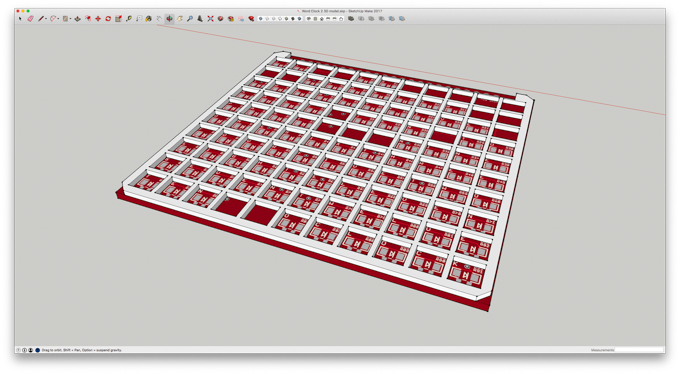This screenshot has height=374, width=680.
Task: Click Zoom Extents icon
Action: (210, 19)
